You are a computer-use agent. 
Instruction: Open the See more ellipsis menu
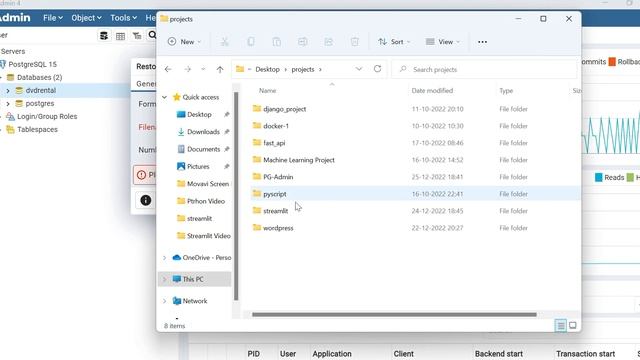pyautogui.click(x=482, y=42)
